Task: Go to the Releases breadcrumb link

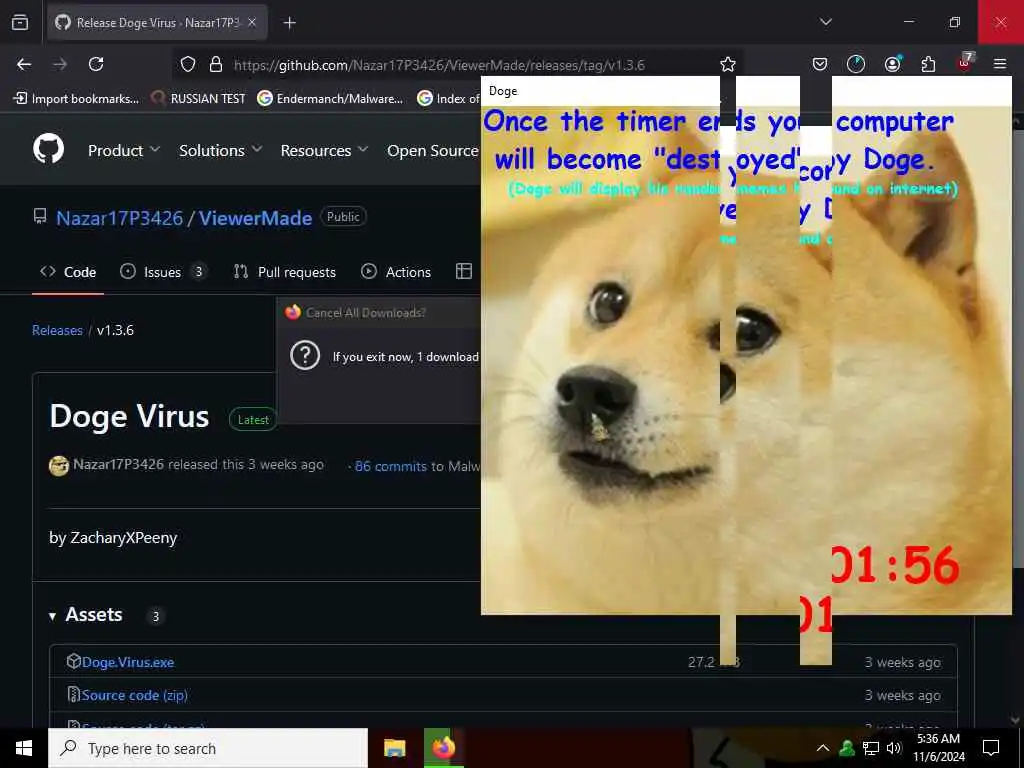Action: pos(57,330)
